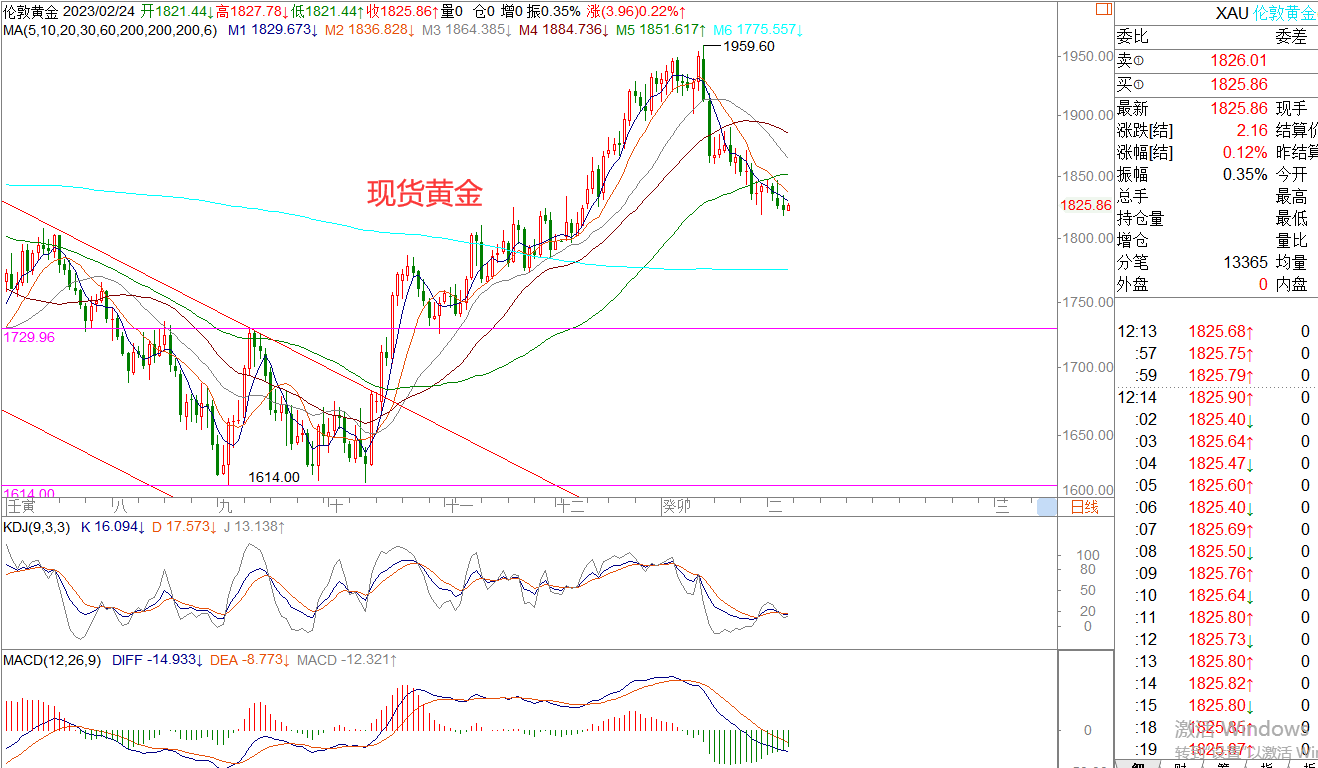Click the 卖① ask price 1826.01
The image size is (1318, 768).
(1239, 62)
